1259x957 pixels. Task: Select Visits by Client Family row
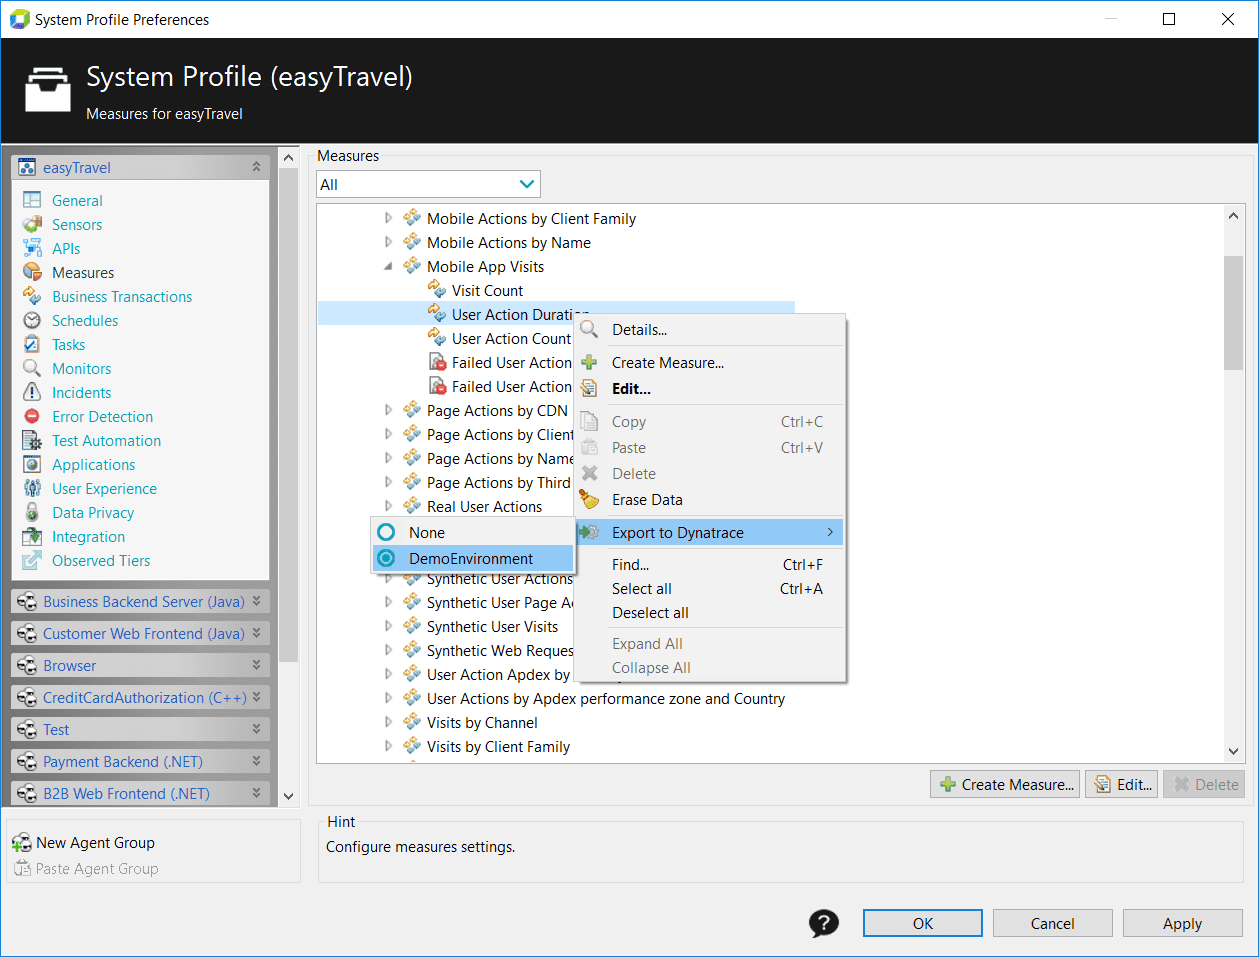click(x=498, y=746)
